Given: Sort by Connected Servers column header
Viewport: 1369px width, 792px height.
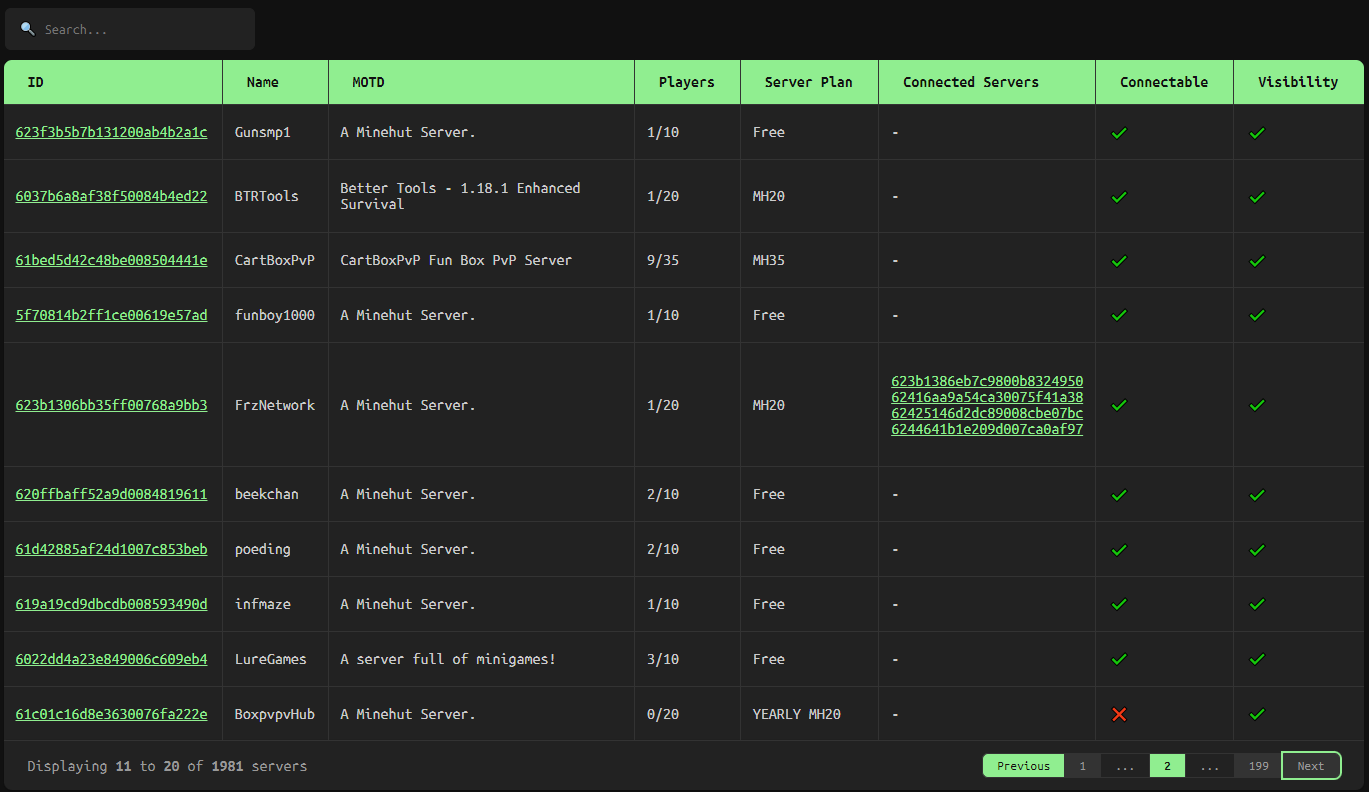Looking at the screenshot, I should pos(987,82).
